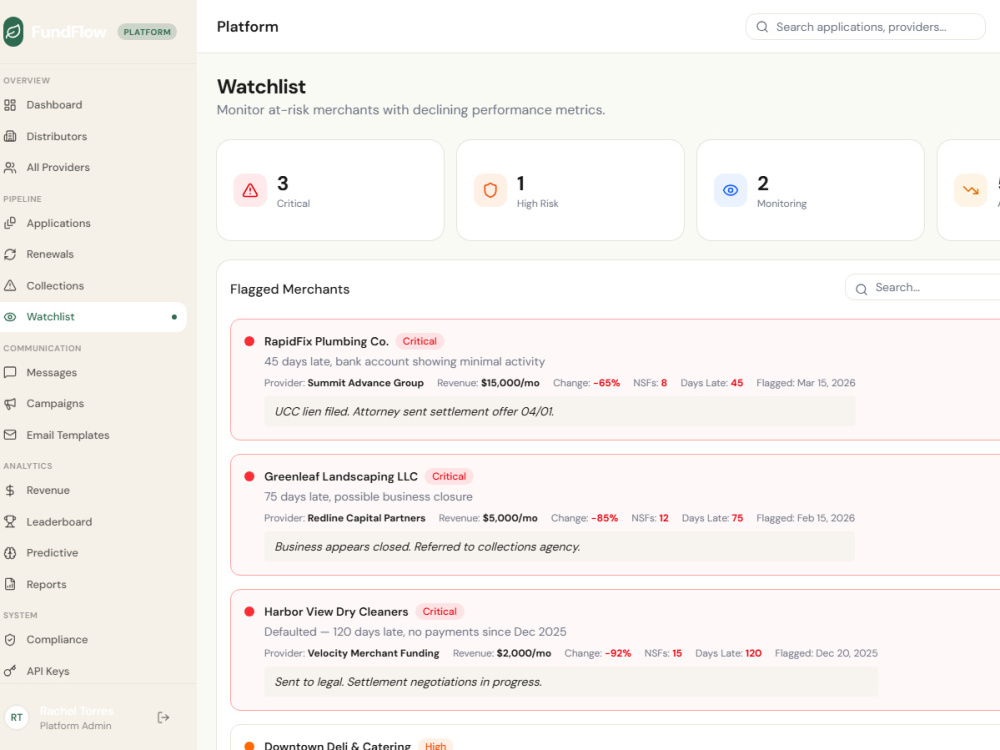The width and height of the screenshot is (1000, 750).
Task: Open Dashboard from the sidebar
Action: click(x=93, y=105)
